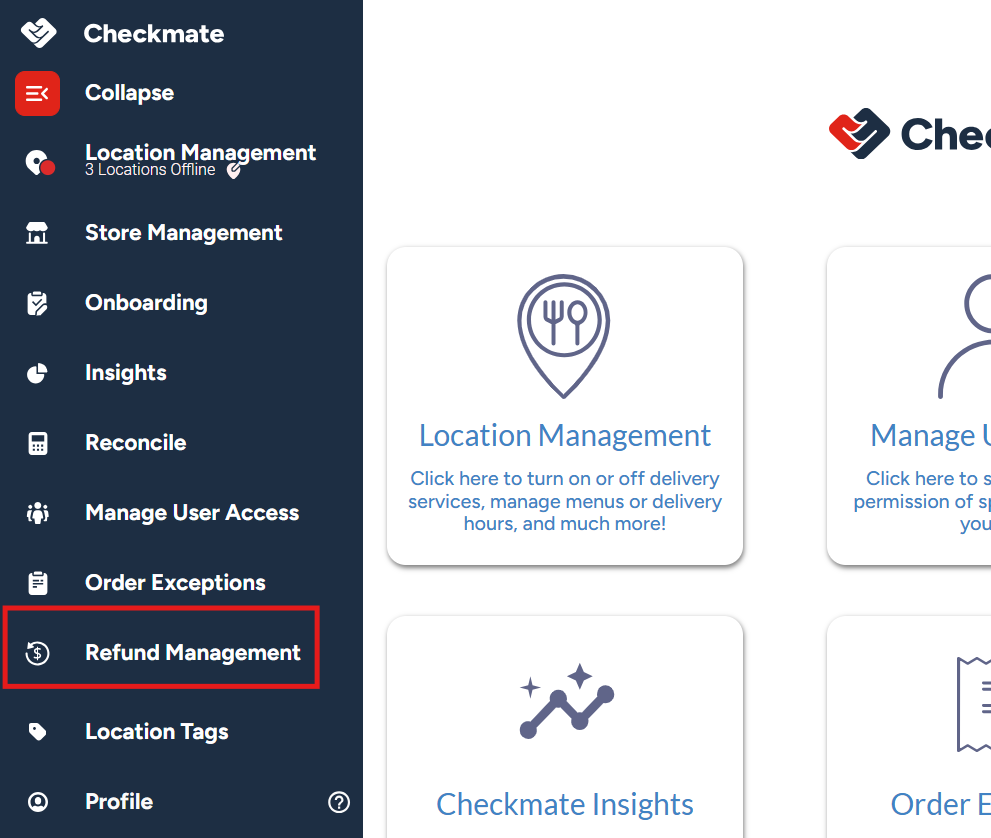The width and height of the screenshot is (991, 838).
Task: Click the receipt icon on Order card
Action: [974, 704]
